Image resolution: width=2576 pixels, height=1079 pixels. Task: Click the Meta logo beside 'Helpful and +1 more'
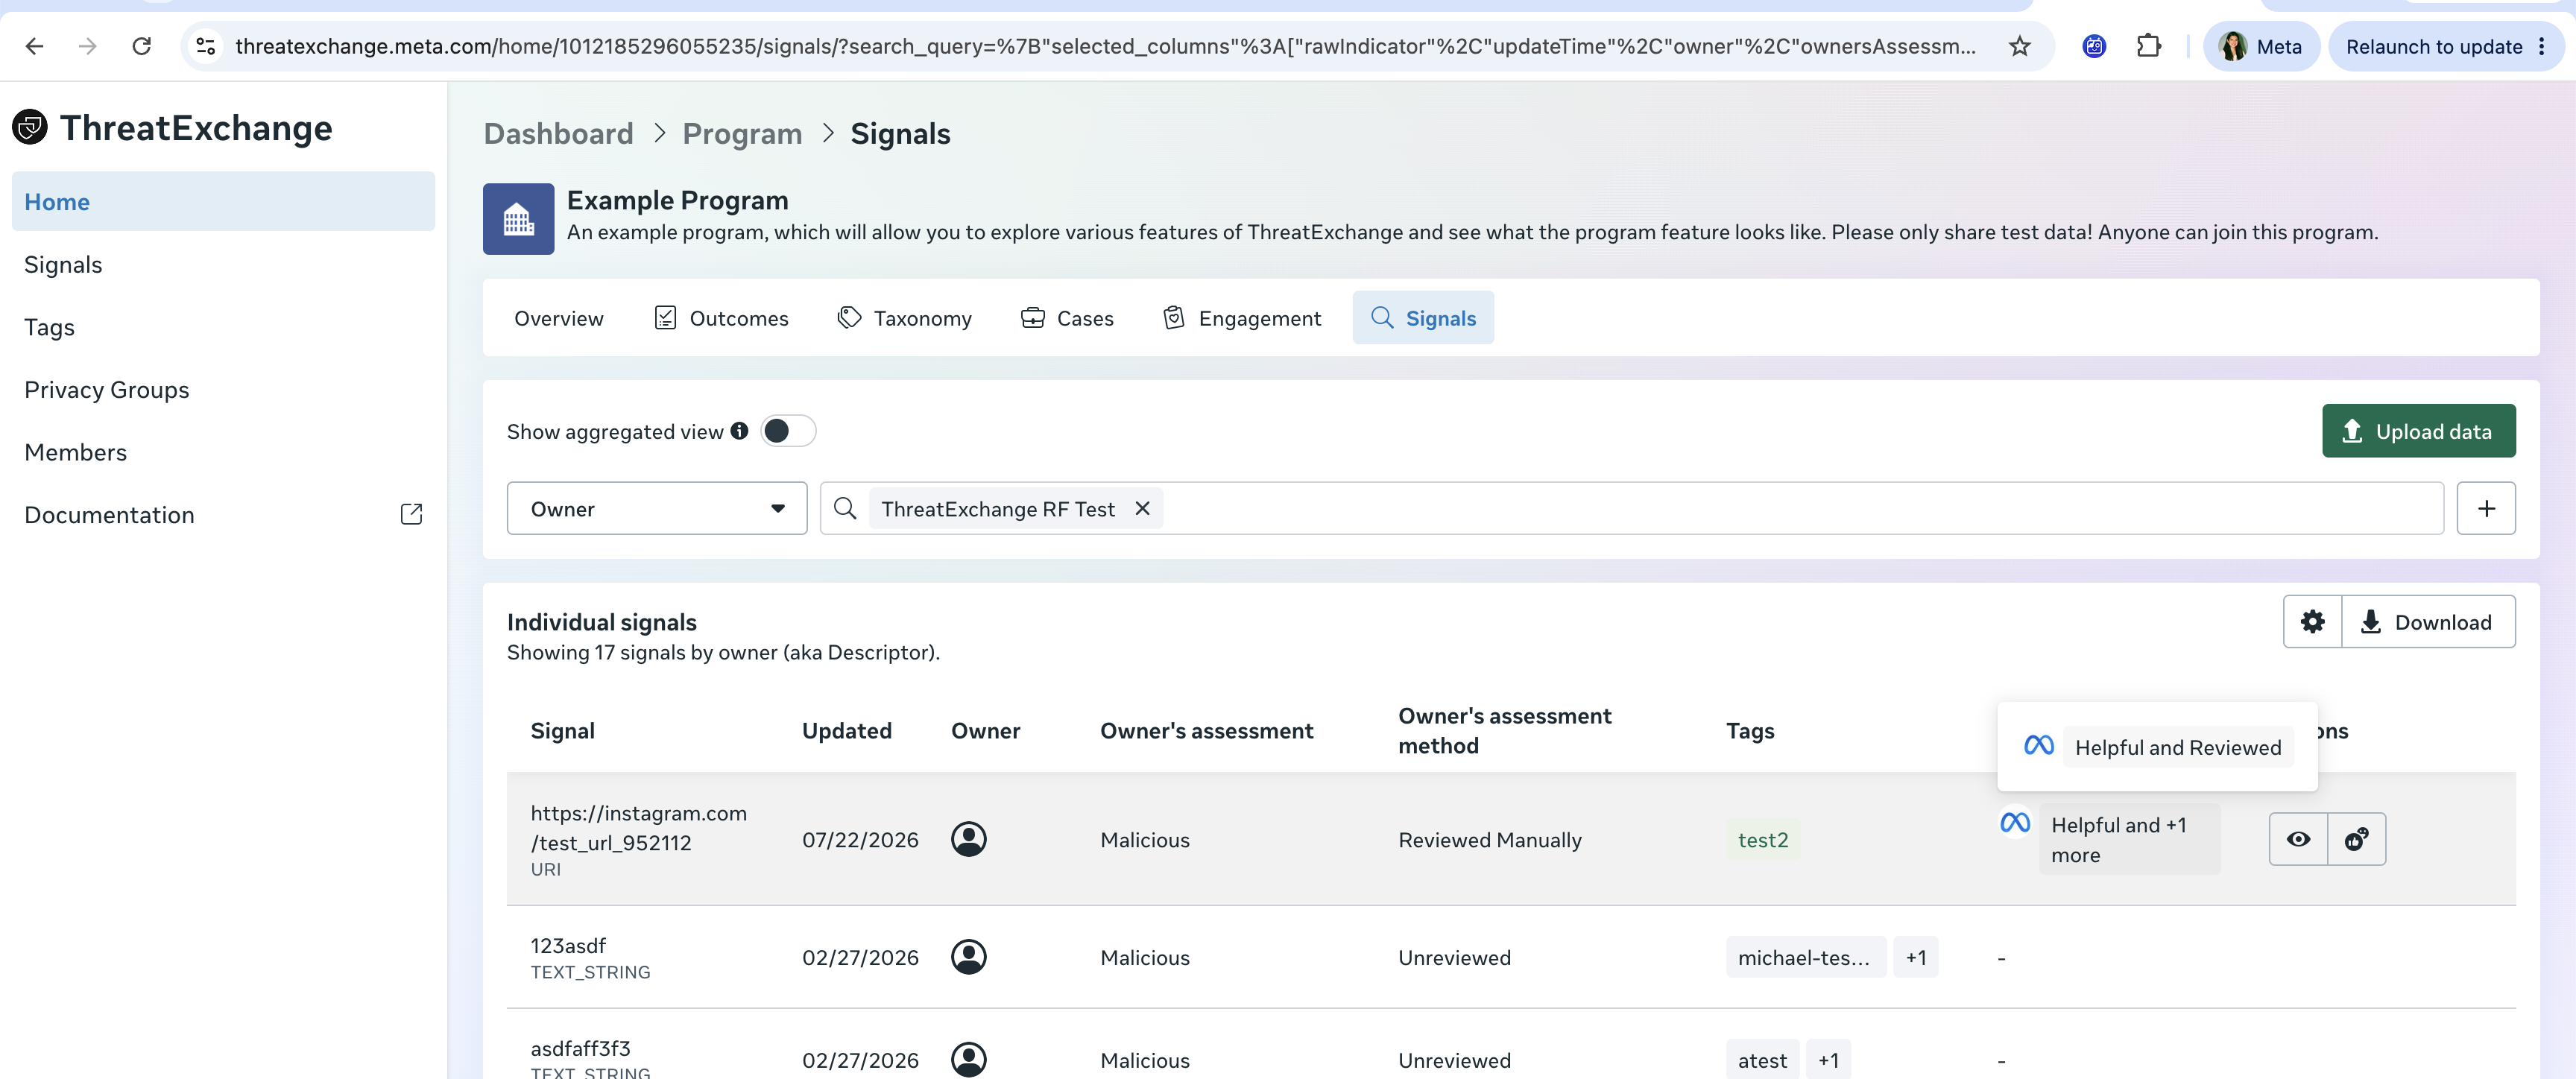click(x=2014, y=823)
